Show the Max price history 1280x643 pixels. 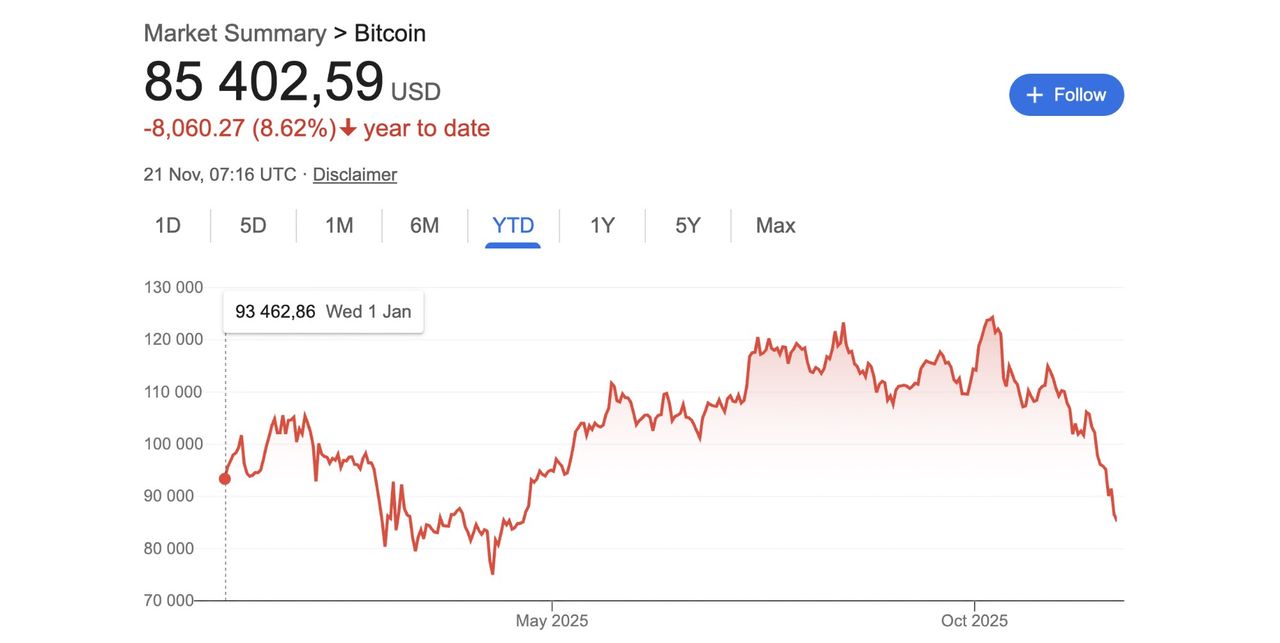(775, 225)
